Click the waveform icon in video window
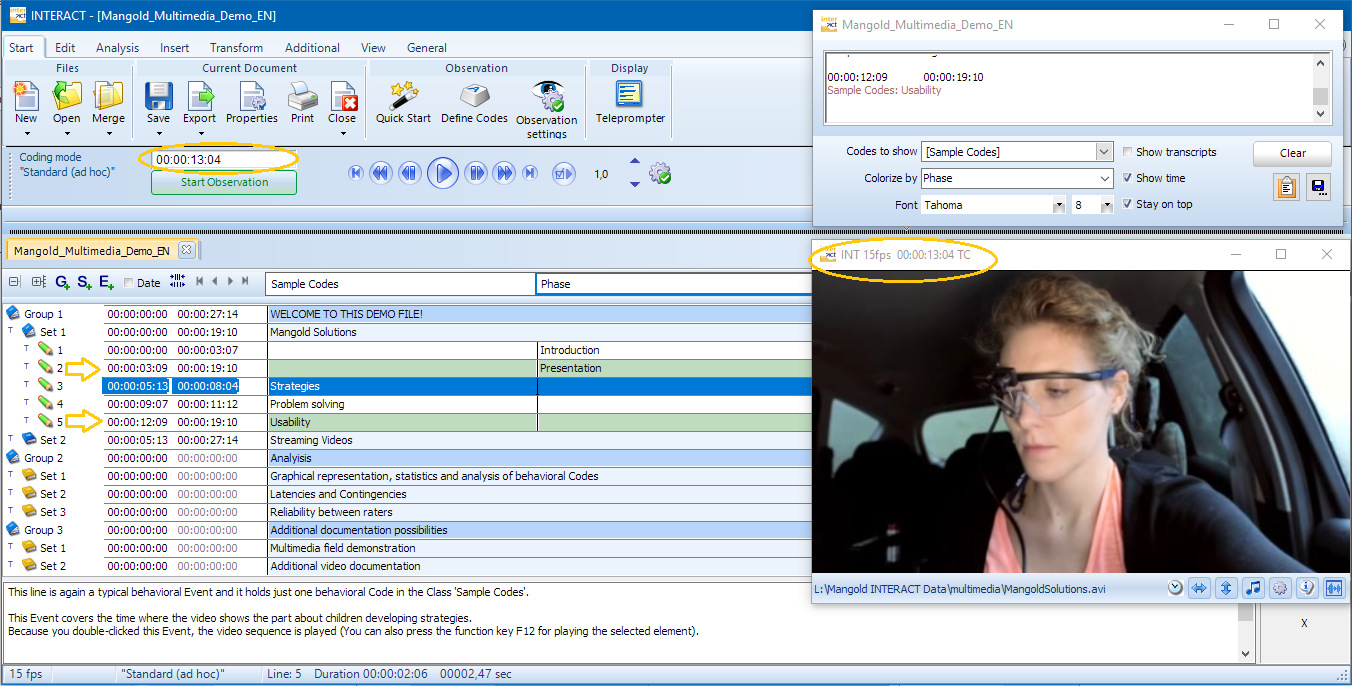 click(1333, 588)
